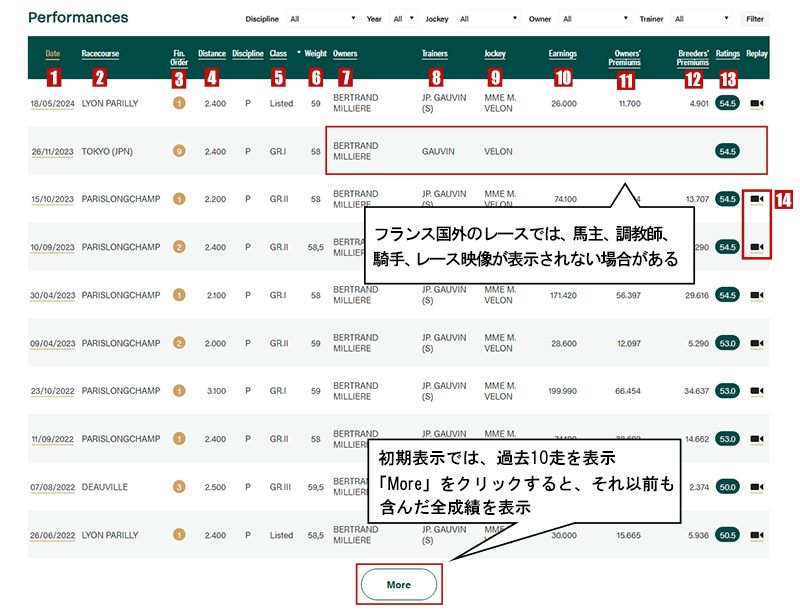Play replay video for 30/04/2023 ParisLongchamp race
The image size is (800, 611).
[757, 295]
